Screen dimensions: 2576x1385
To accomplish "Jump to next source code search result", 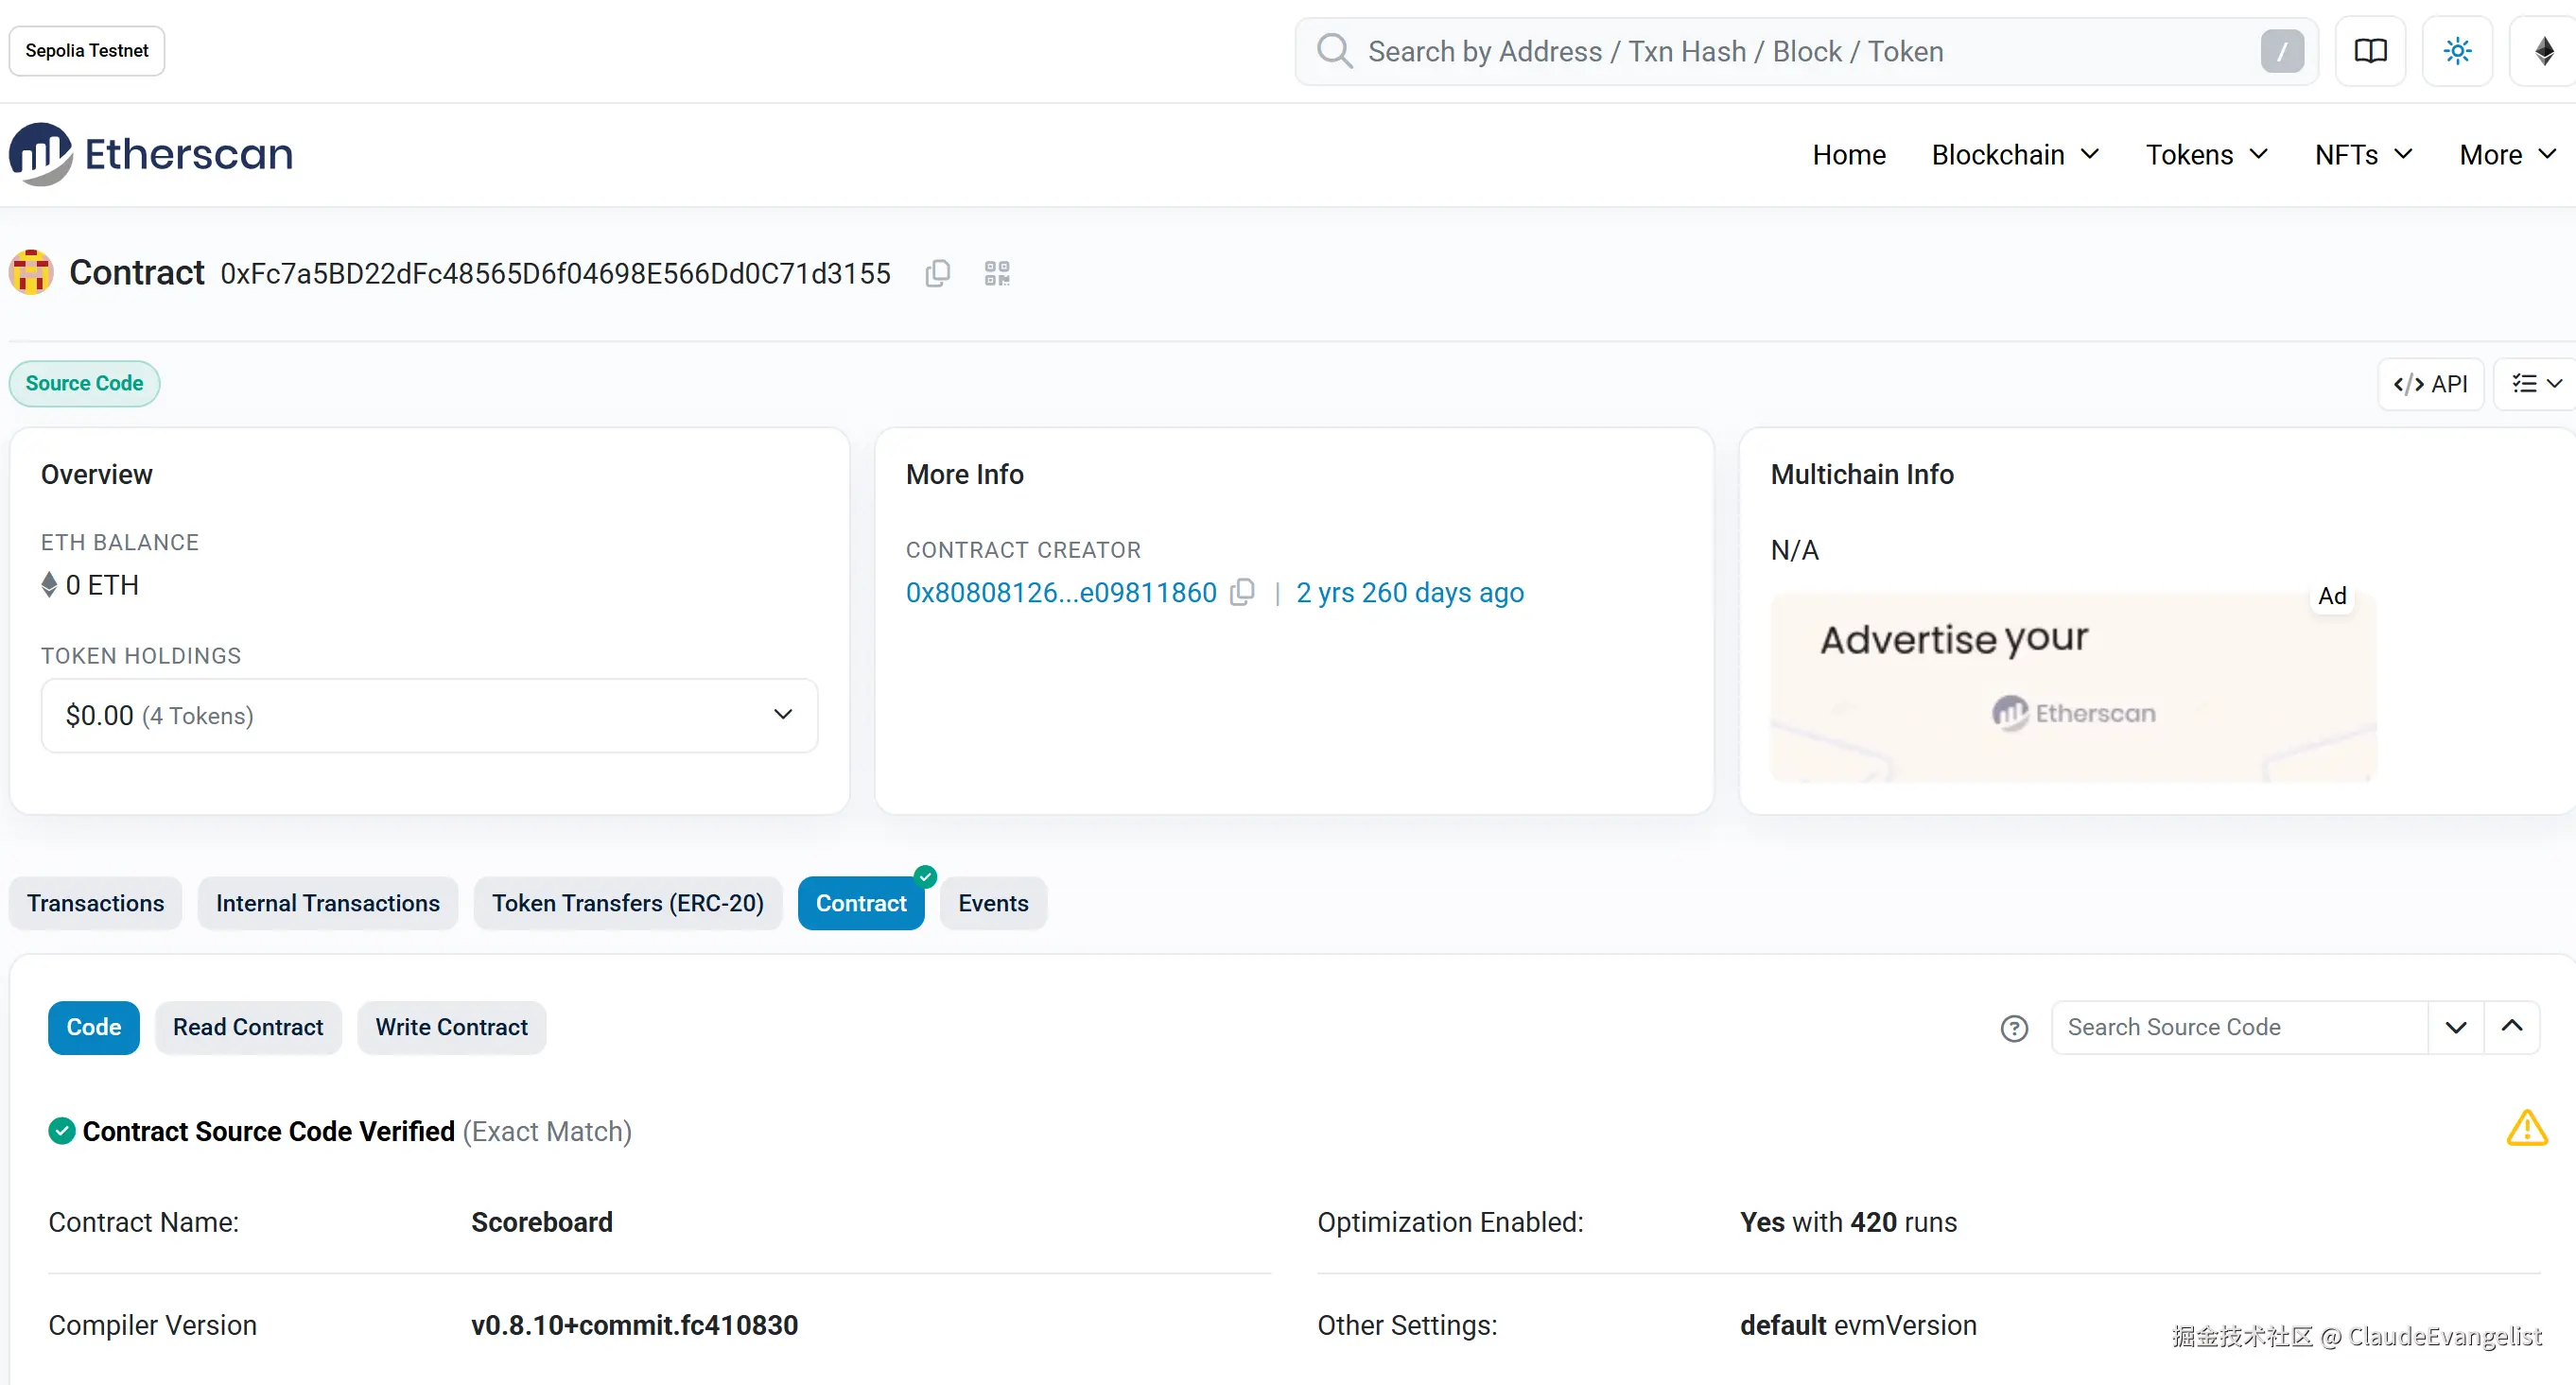I will click(2455, 1028).
